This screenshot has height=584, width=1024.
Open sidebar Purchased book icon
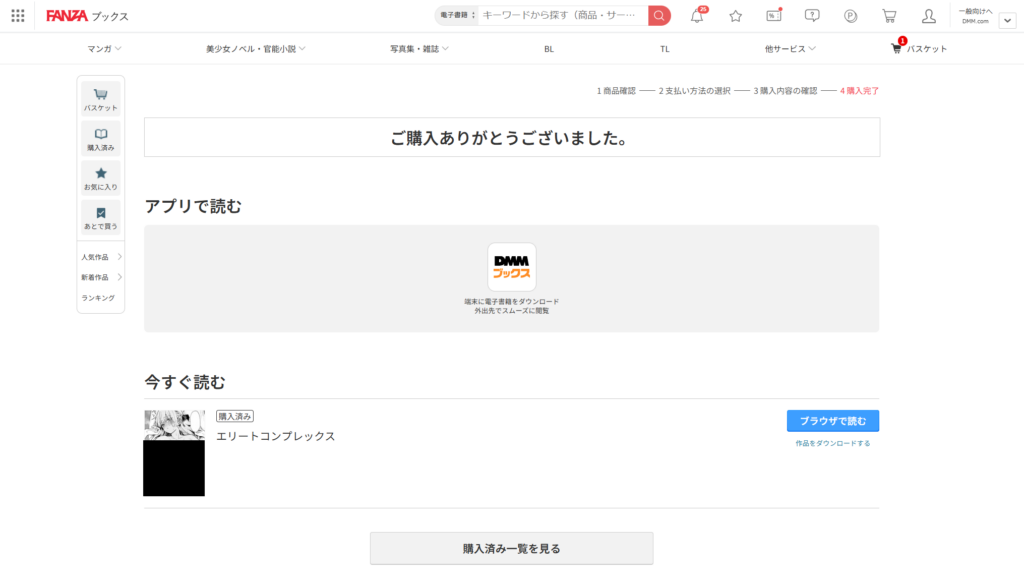click(x=101, y=139)
